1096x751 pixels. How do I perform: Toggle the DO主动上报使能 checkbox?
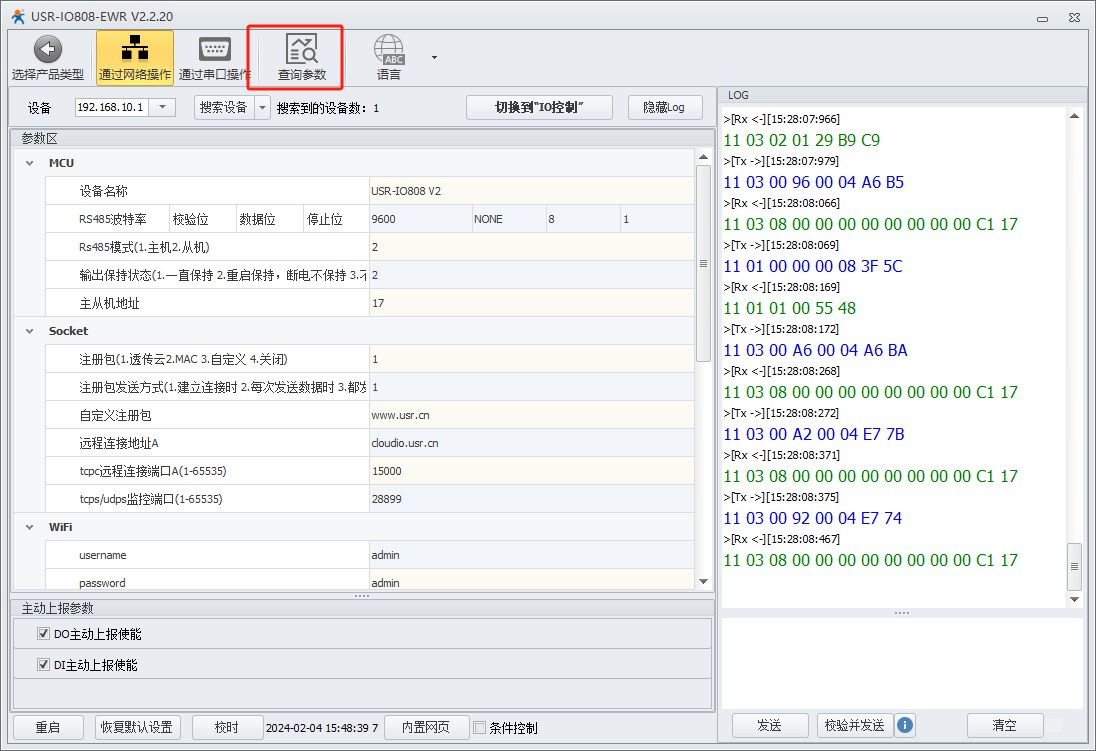(43, 634)
